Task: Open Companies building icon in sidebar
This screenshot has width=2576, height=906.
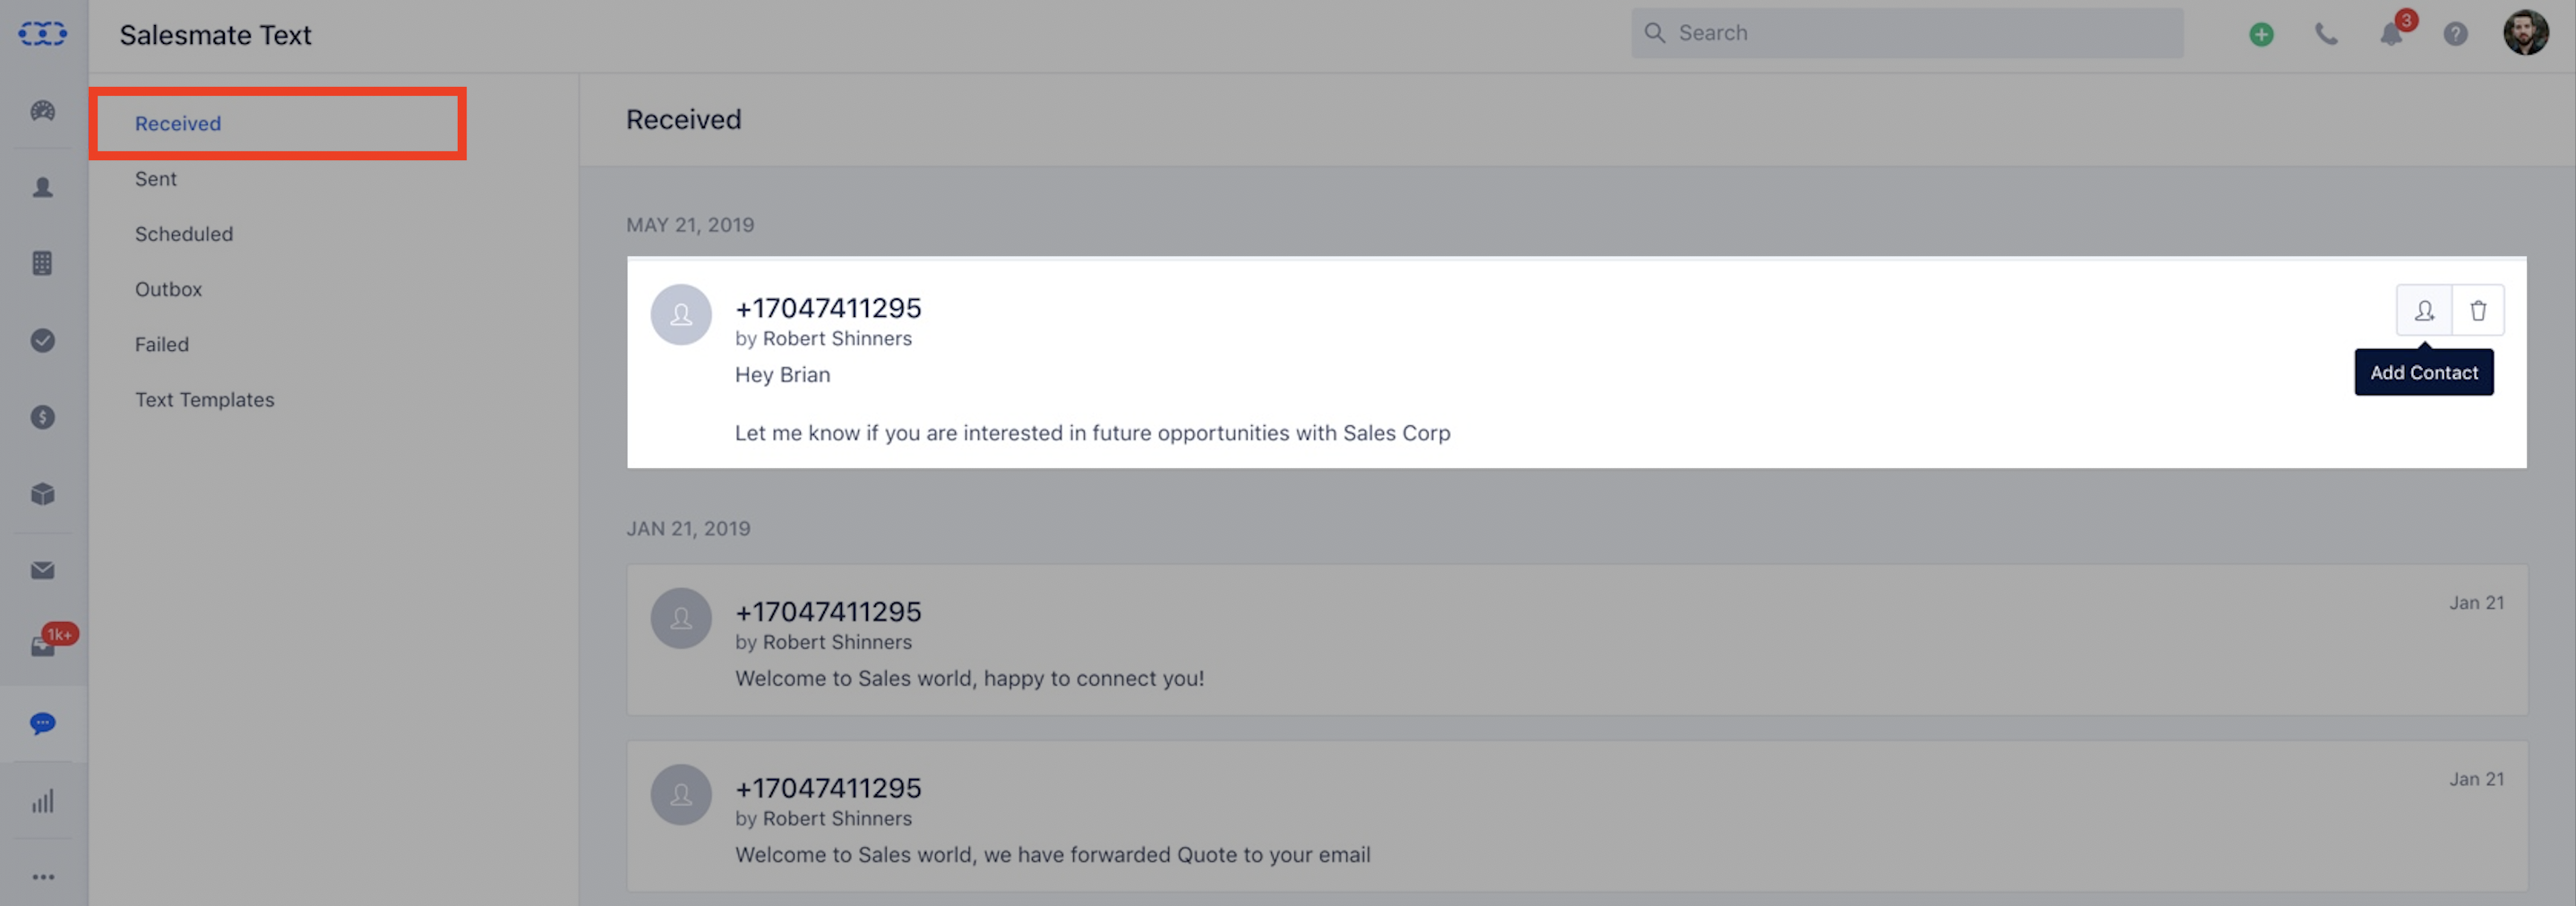Action: [x=42, y=263]
